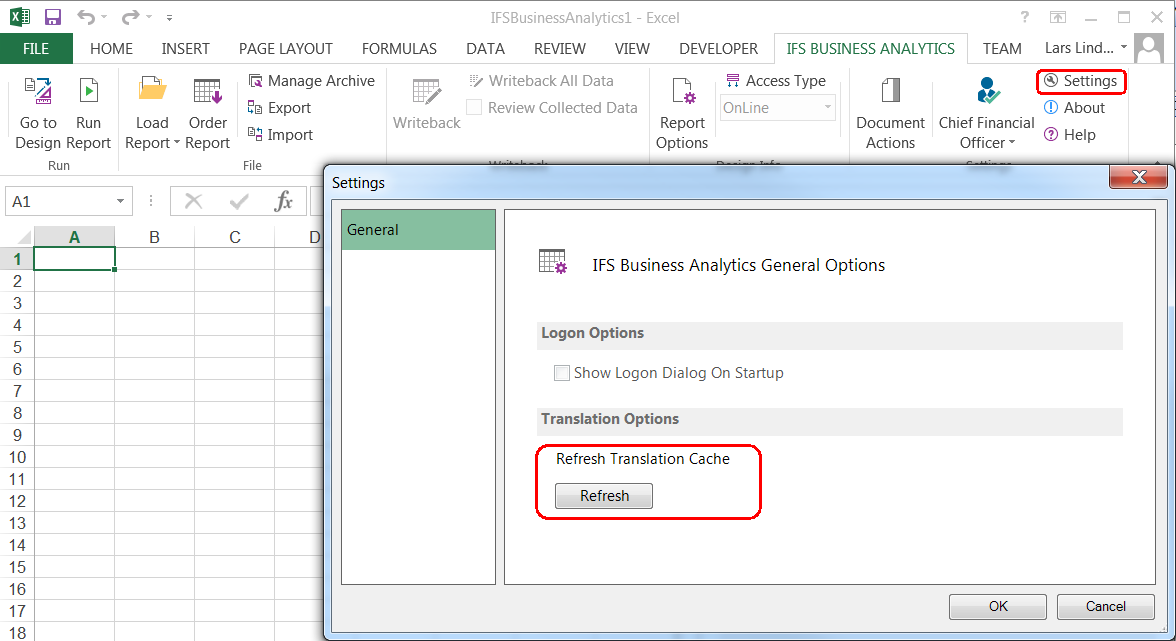Select General in the Settings sidebar

[x=418, y=230]
